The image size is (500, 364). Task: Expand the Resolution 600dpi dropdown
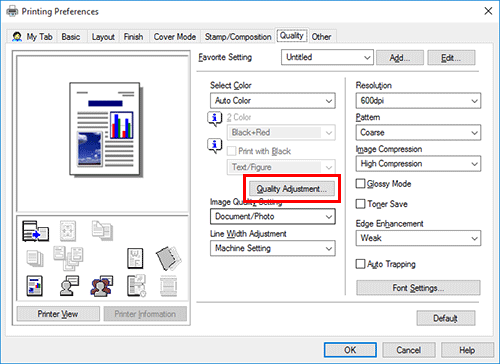tap(418, 101)
